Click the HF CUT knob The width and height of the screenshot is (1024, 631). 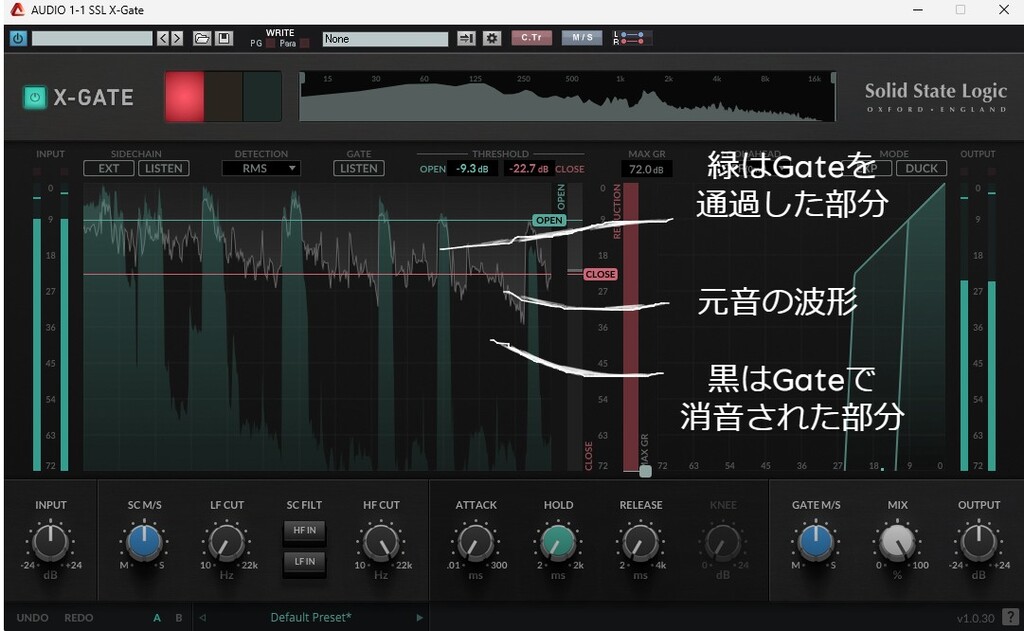[x=381, y=542]
